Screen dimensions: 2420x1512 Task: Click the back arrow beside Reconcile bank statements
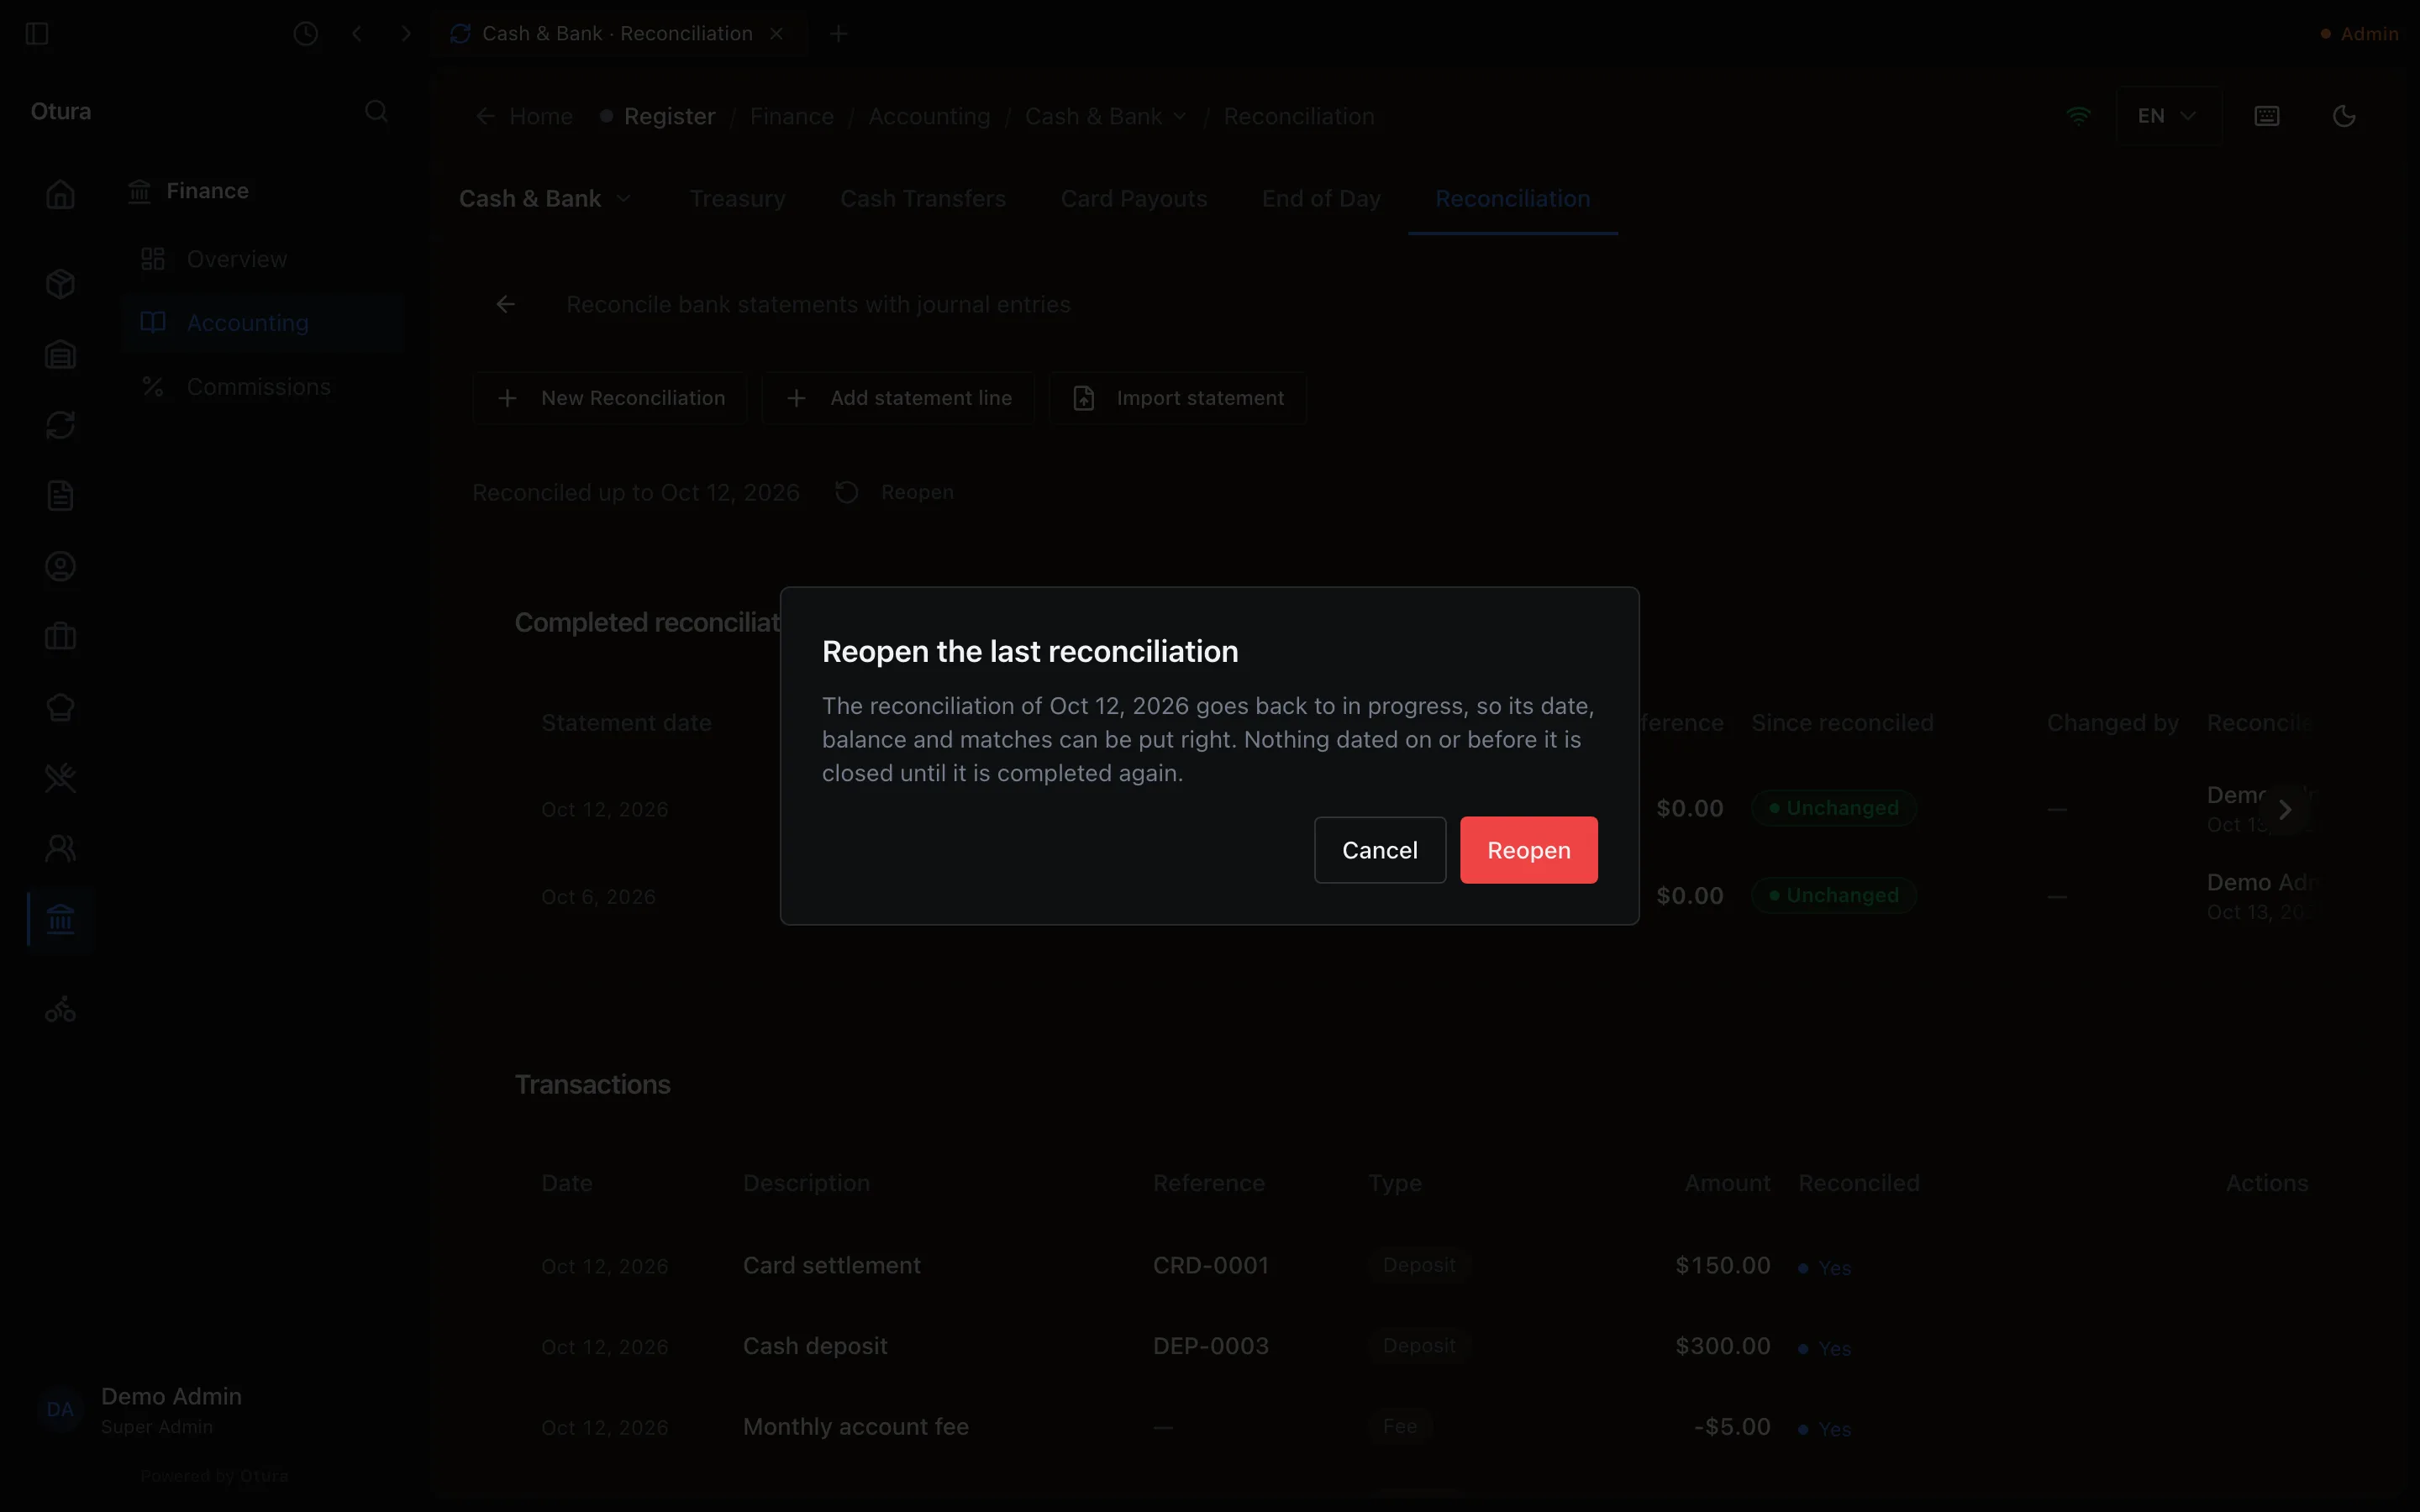click(x=506, y=304)
